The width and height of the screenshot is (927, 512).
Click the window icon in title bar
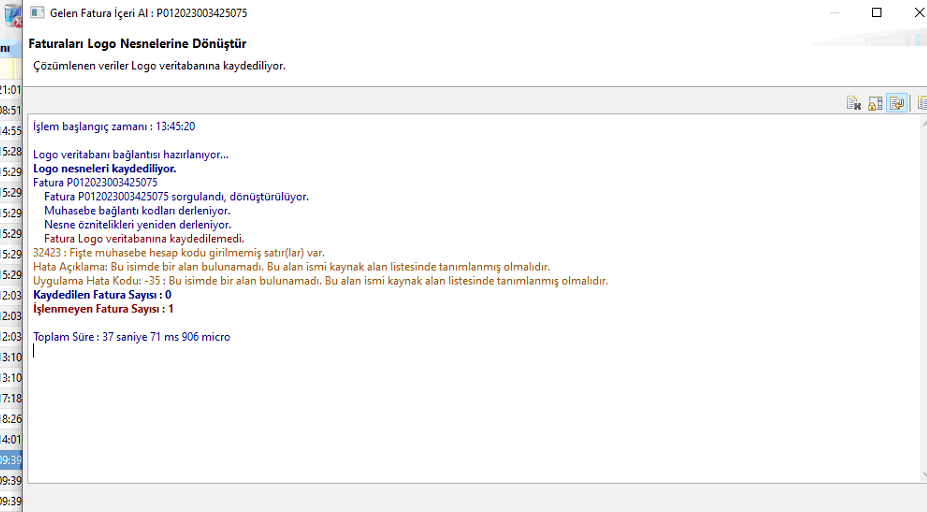click(36, 13)
